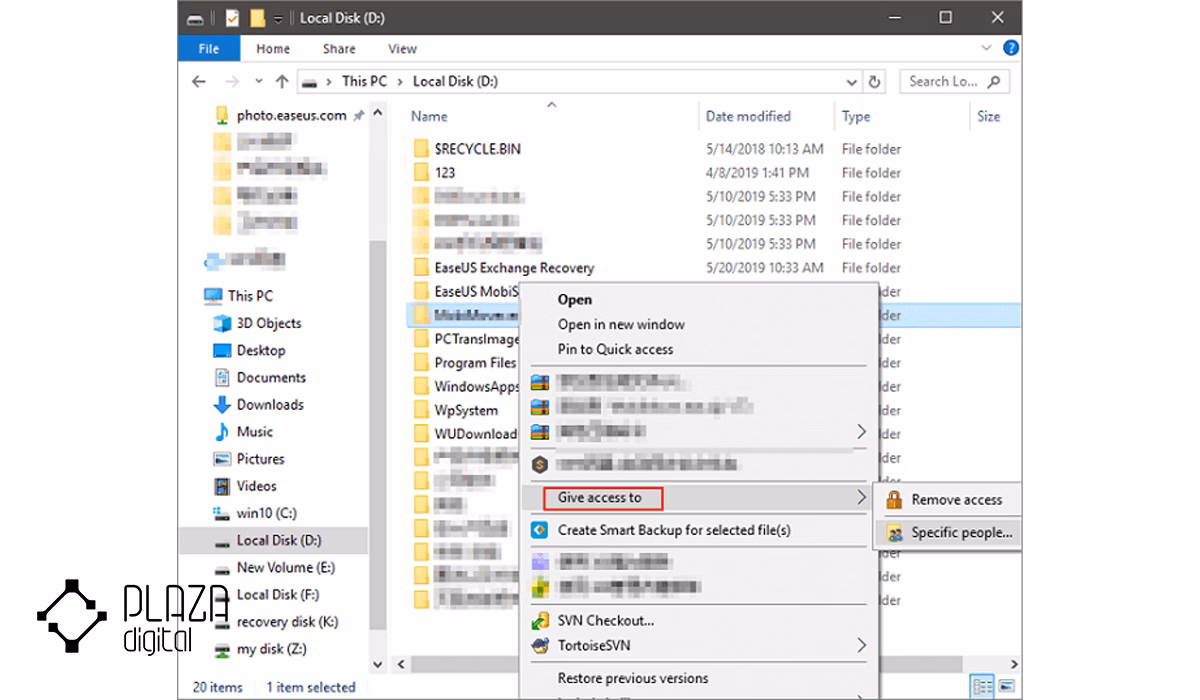The width and height of the screenshot is (1200, 700).
Task: Sort by the Size column header
Action: [x=988, y=116]
